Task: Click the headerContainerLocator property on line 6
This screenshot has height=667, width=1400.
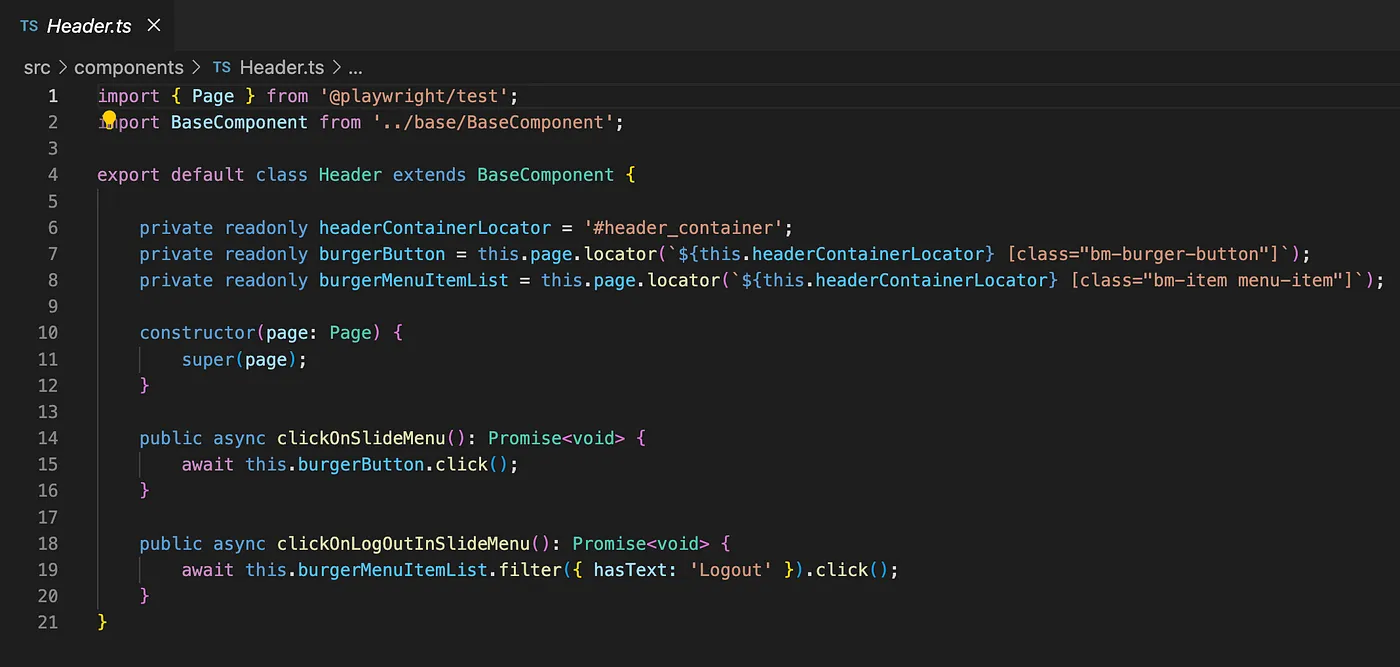Action: 434,227
